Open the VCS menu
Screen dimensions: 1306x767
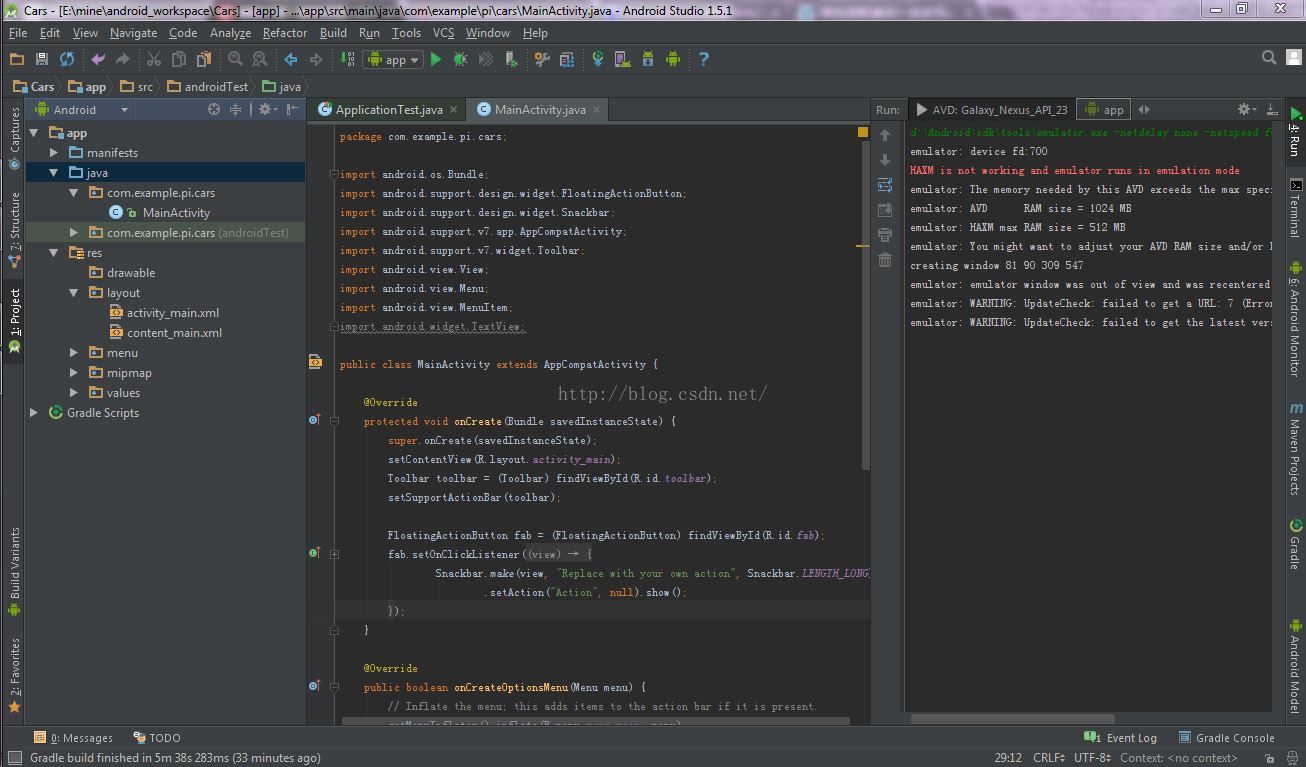tap(443, 33)
